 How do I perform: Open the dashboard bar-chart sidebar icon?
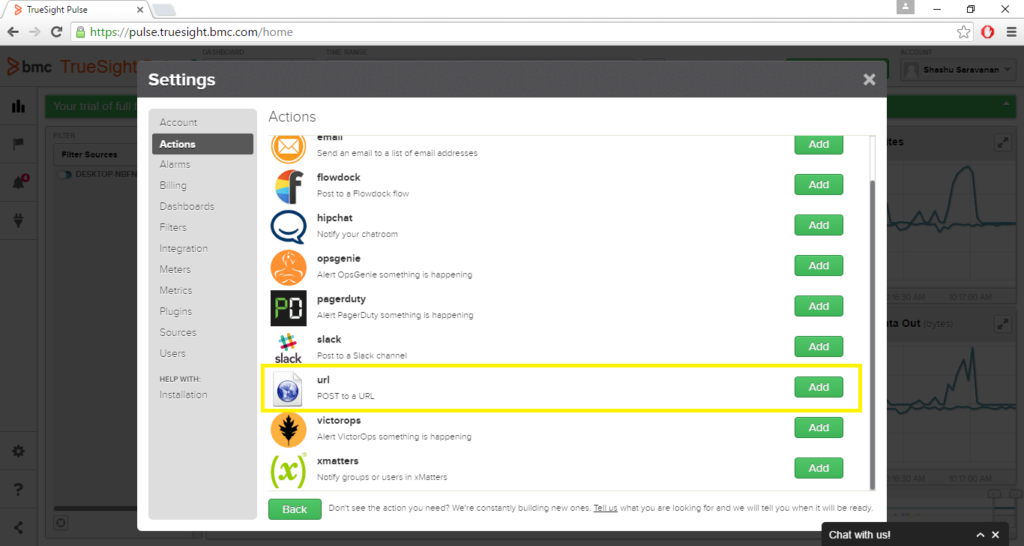point(18,106)
